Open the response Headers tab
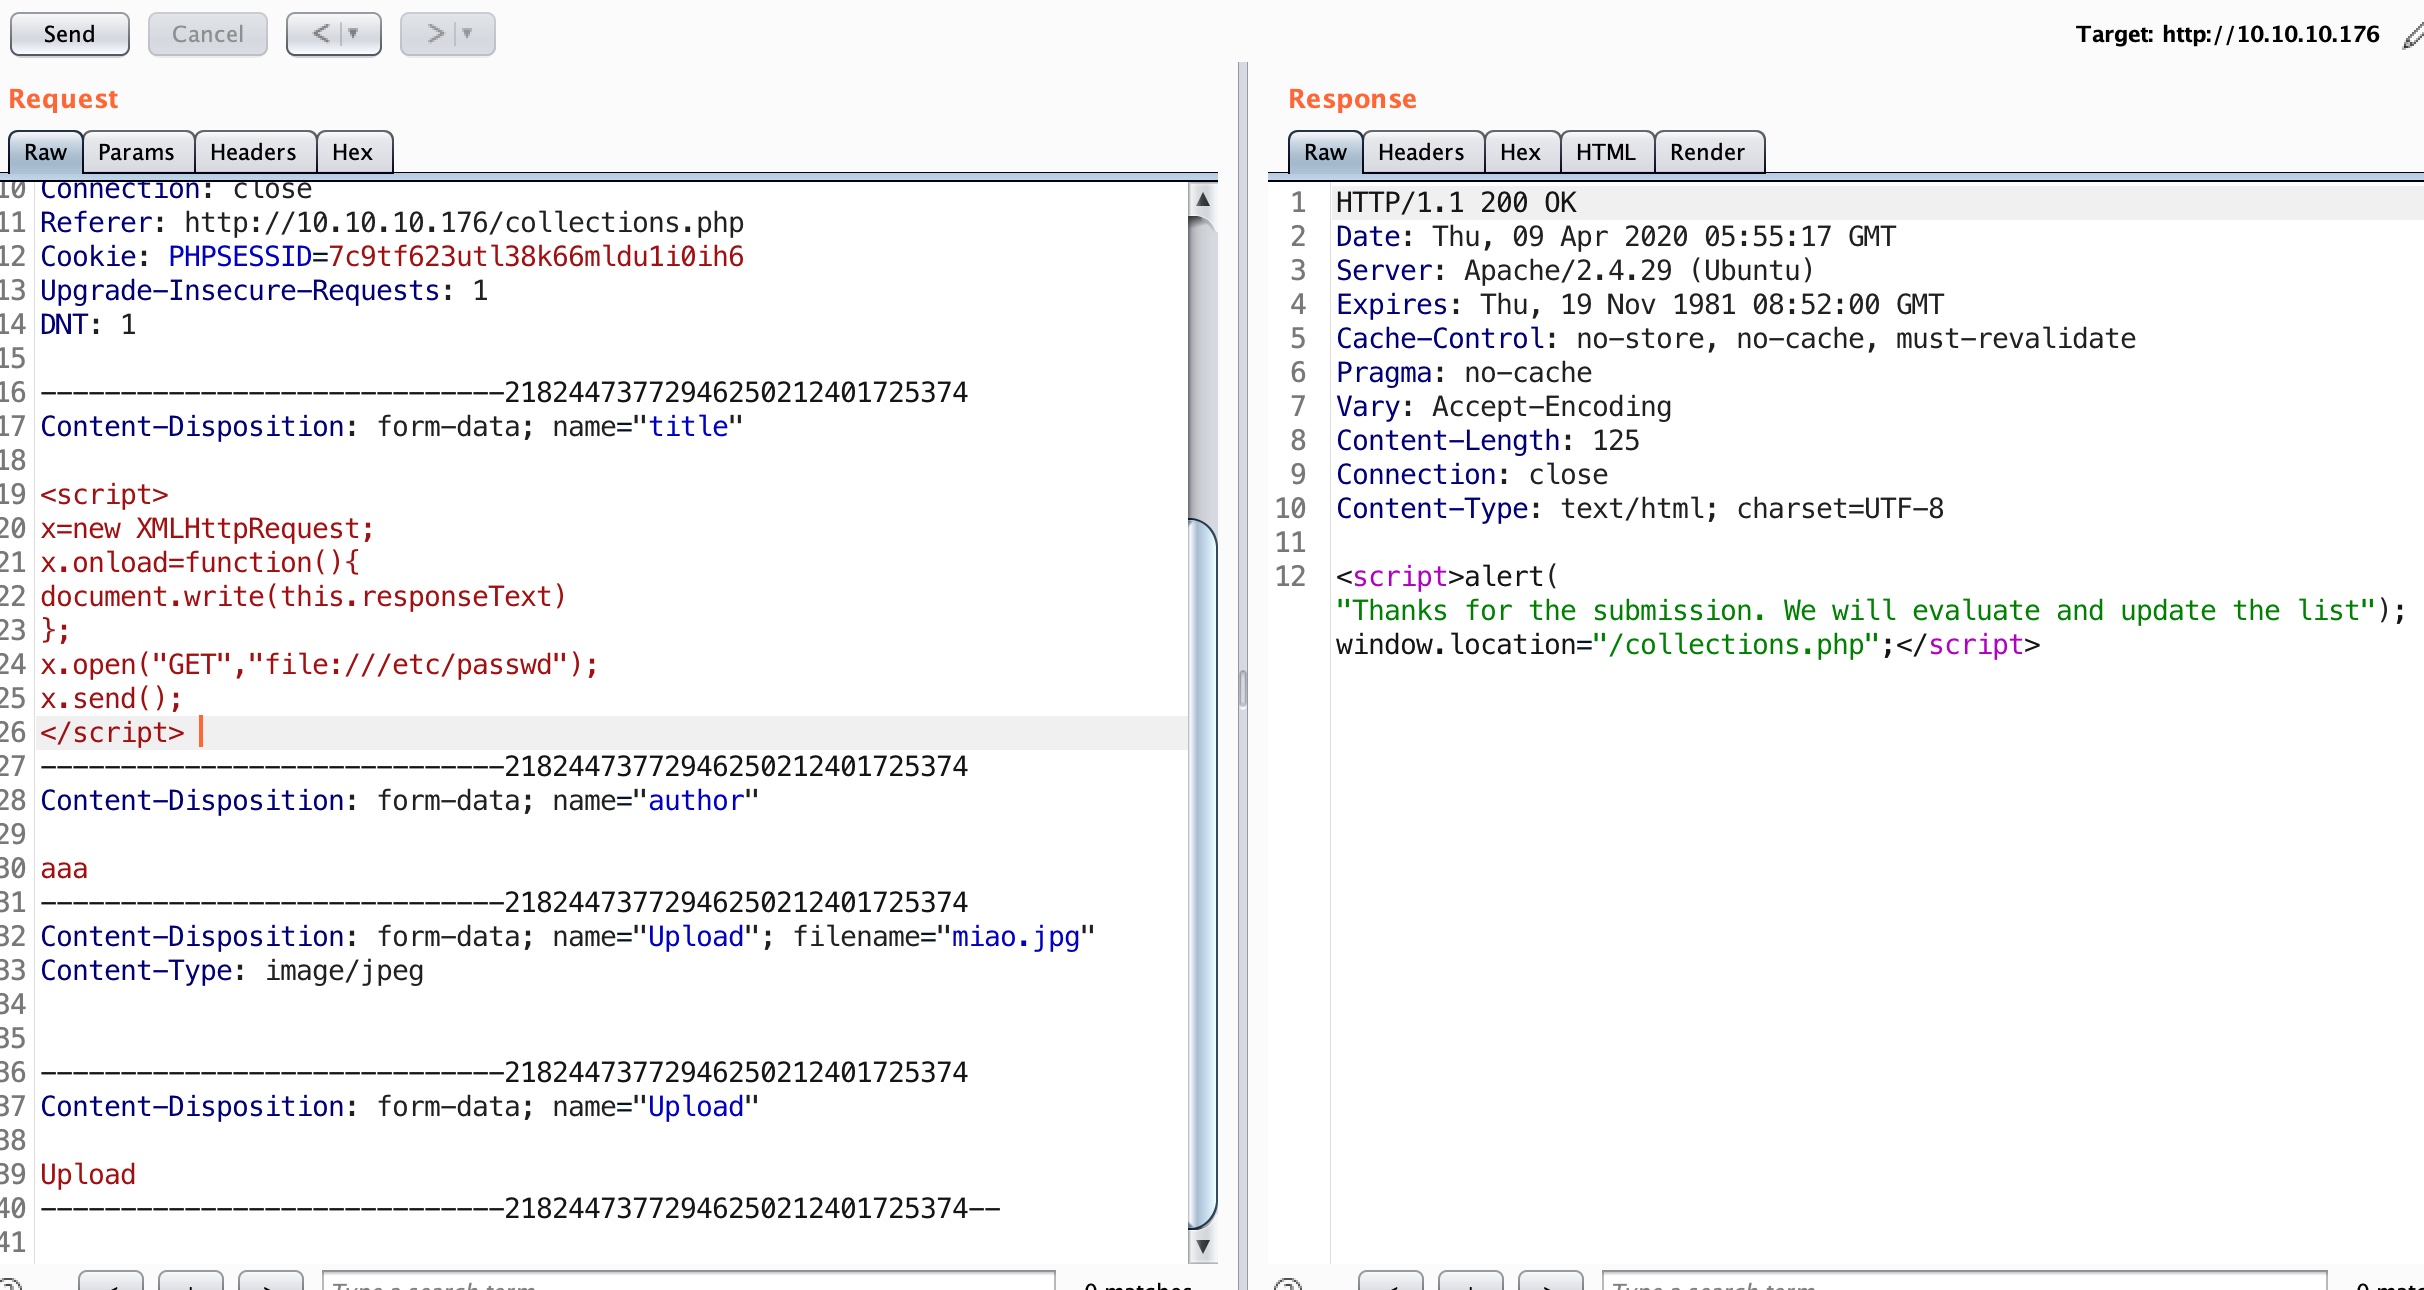The width and height of the screenshot is (2424, 1290). [x=1421, y=152]
